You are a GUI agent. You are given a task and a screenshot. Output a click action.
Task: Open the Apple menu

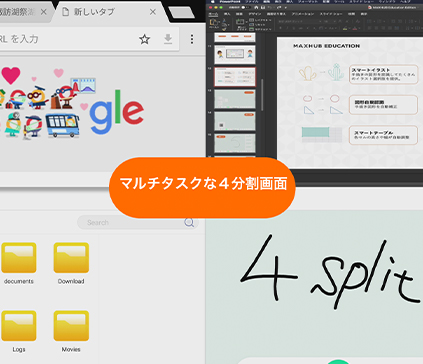click(x=213, y=2)
